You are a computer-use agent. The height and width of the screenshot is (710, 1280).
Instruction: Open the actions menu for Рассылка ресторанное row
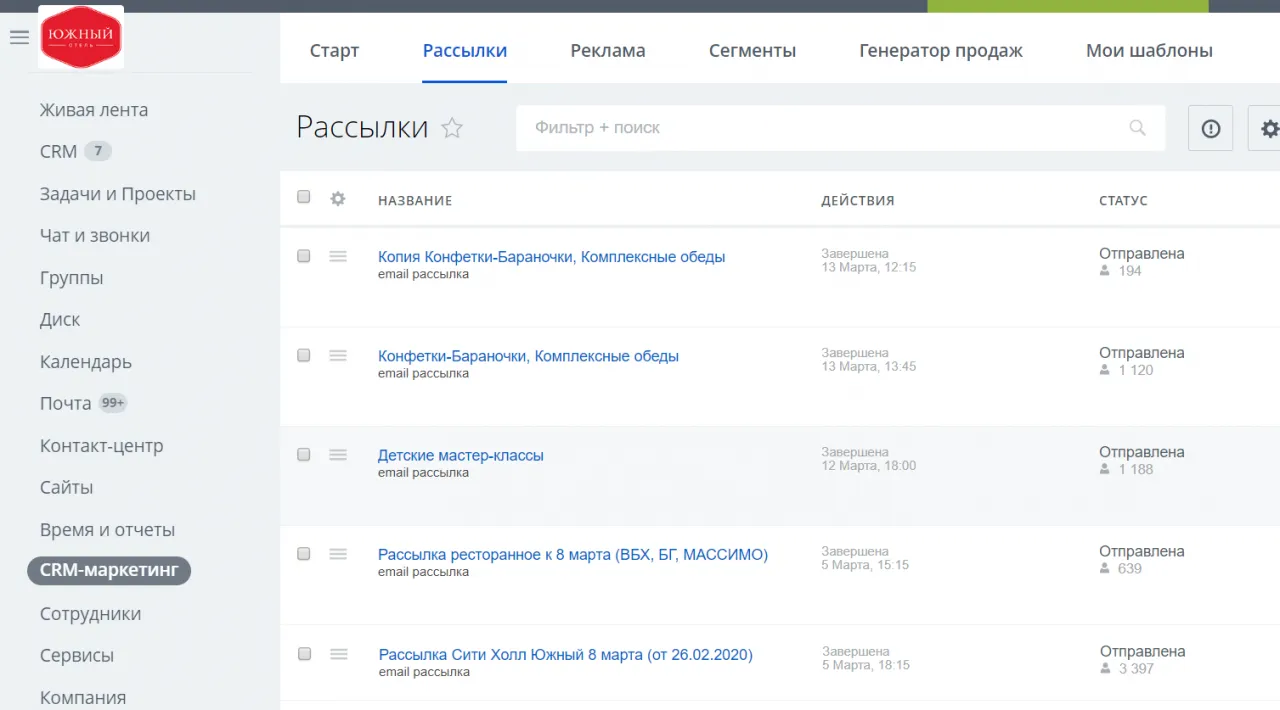pos(337,553)
